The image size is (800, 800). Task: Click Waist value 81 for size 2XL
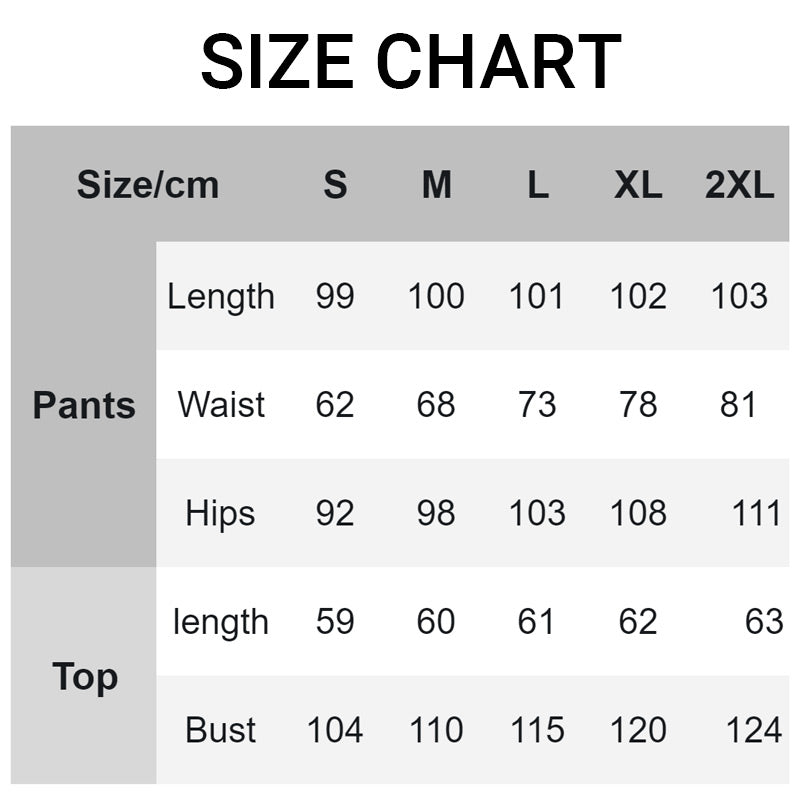click(738, 405)
